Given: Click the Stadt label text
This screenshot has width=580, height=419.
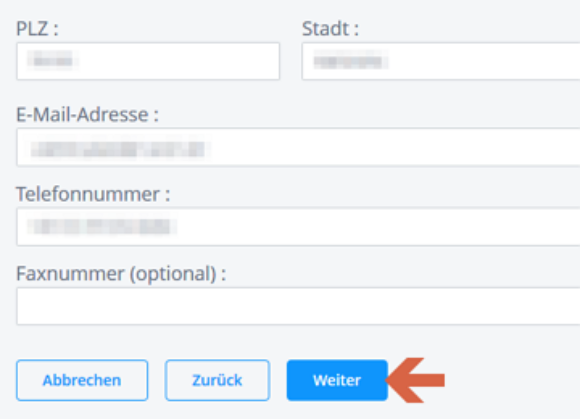Looking at the screenshot, I should (330, 28).
